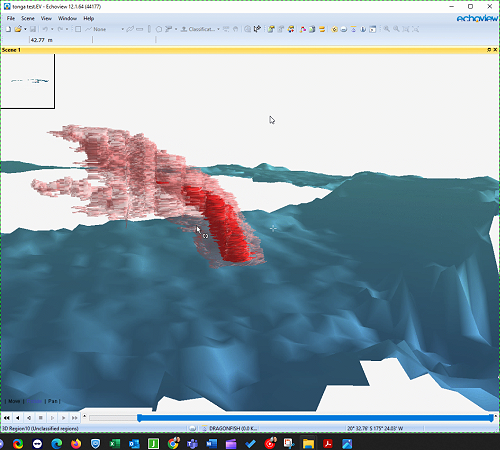Click the blue playback range slider

(x=315, y=418)
